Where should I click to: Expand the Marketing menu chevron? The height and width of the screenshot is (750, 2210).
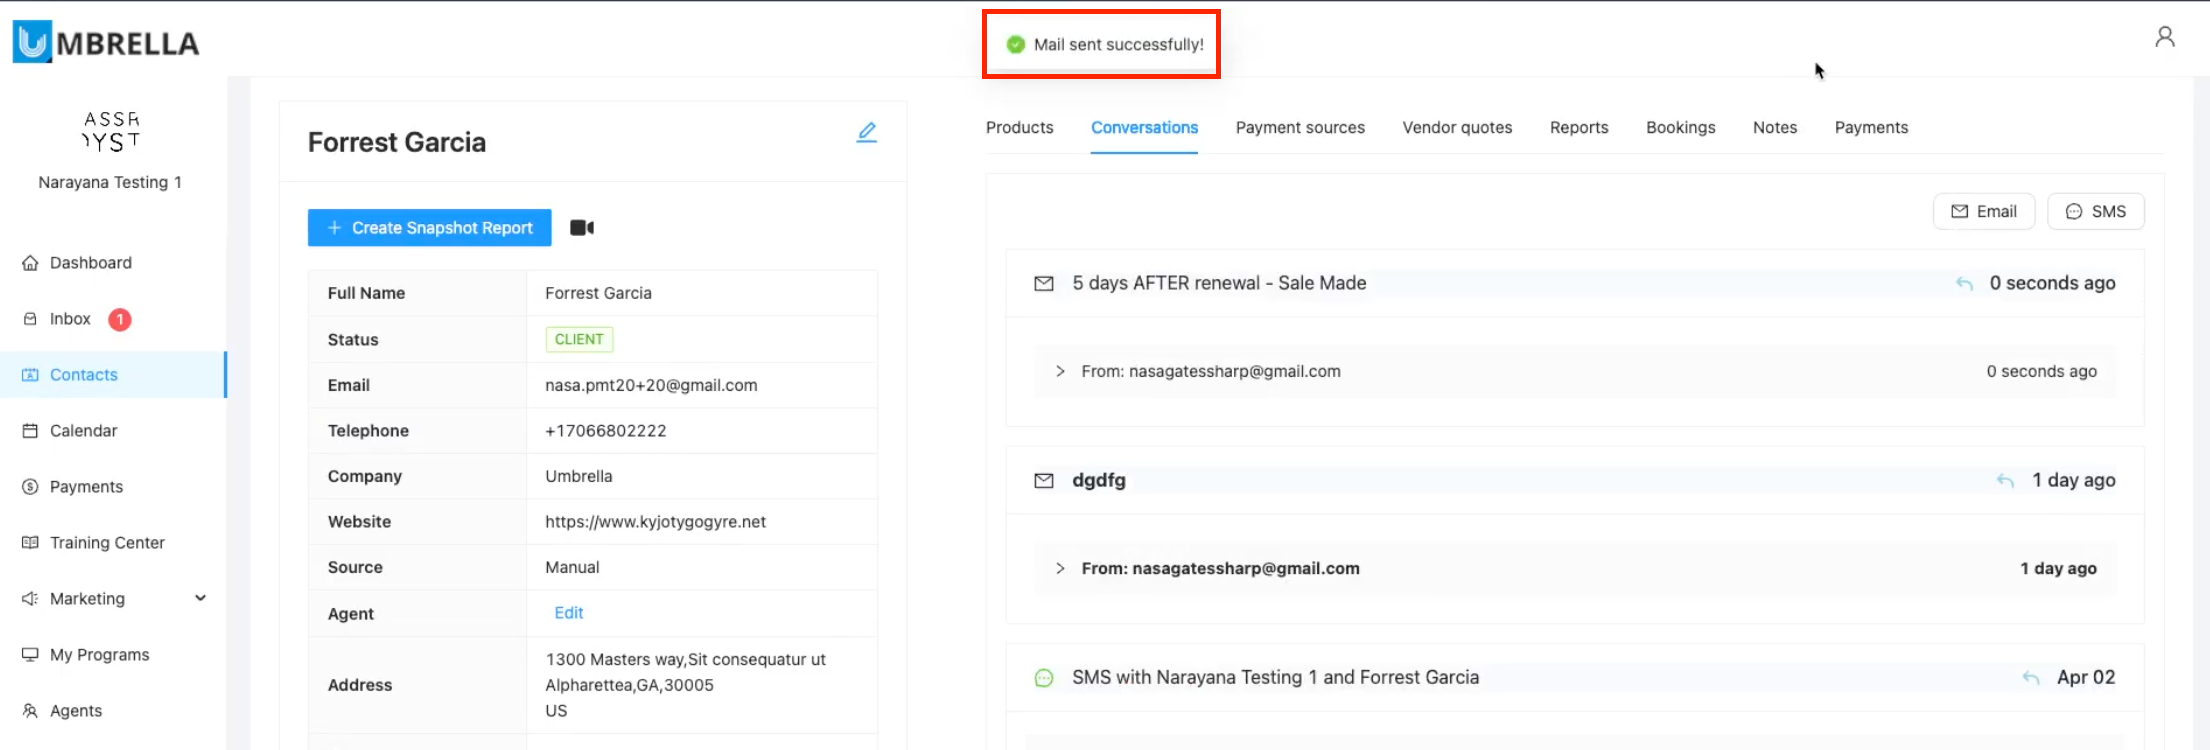[200, 598]
